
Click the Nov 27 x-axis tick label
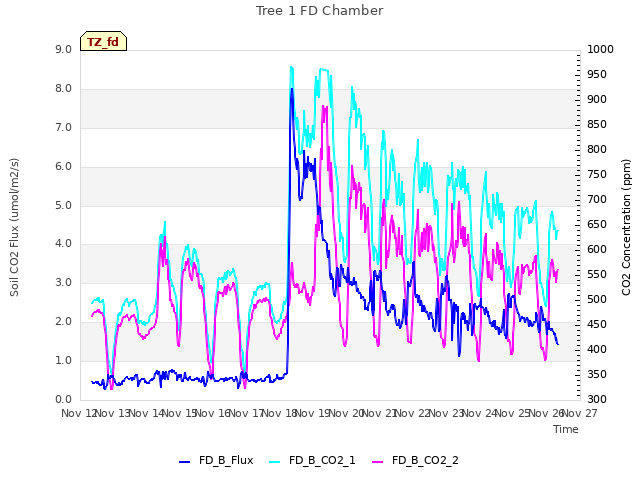580,413
